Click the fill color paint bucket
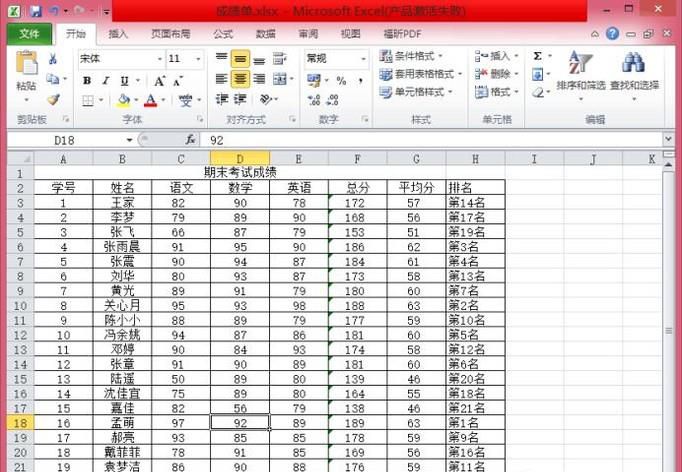Image resolution: width=682 pixels, height=472 pixels. pyautogui.click(x=124, y=100)
